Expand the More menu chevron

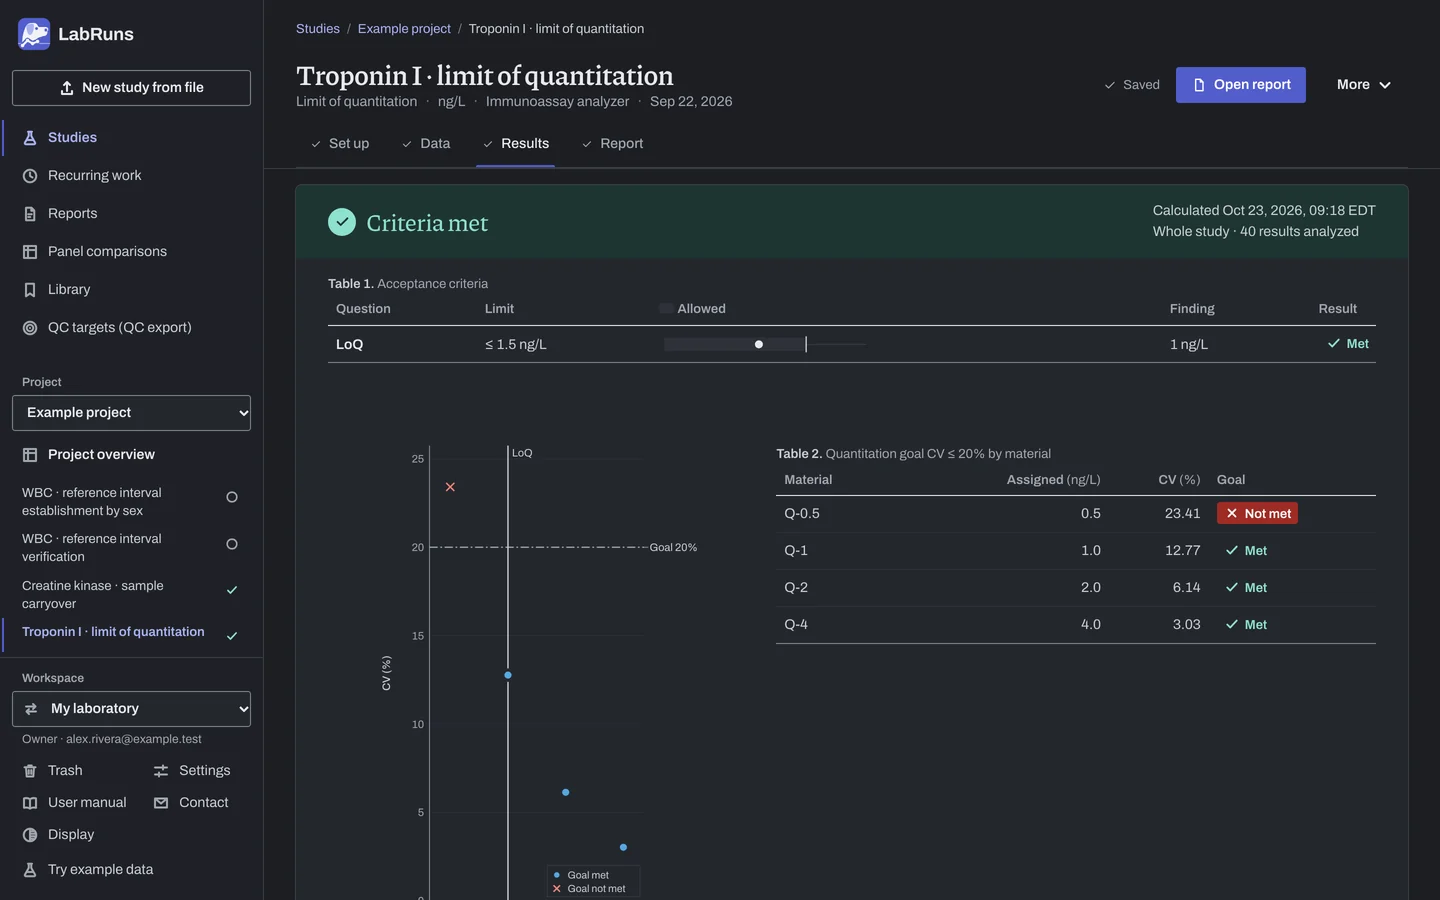1385,85
